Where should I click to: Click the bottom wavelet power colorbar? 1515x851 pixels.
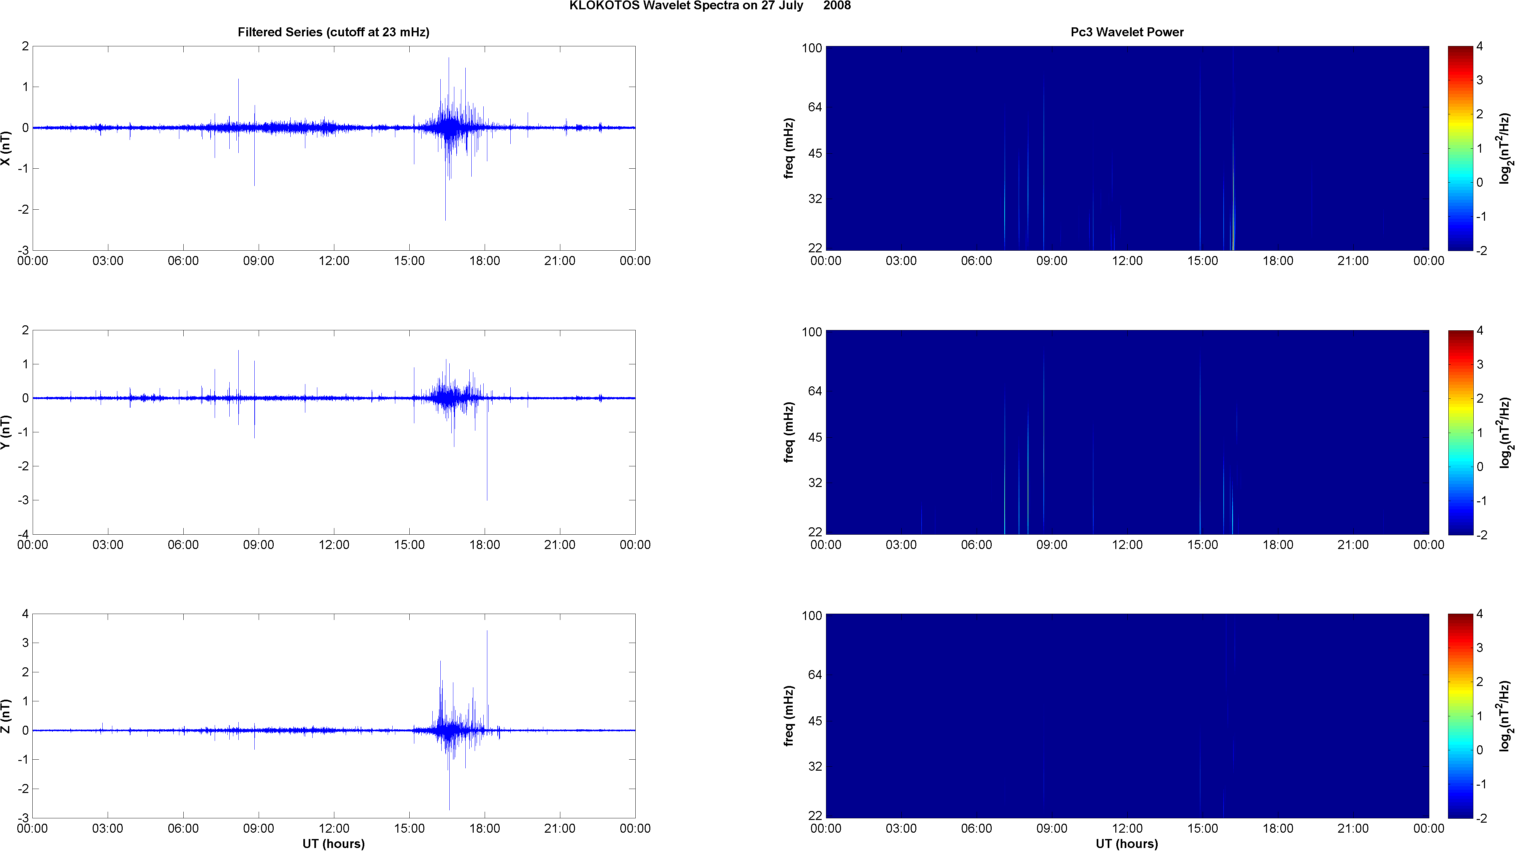[1460, 716]
